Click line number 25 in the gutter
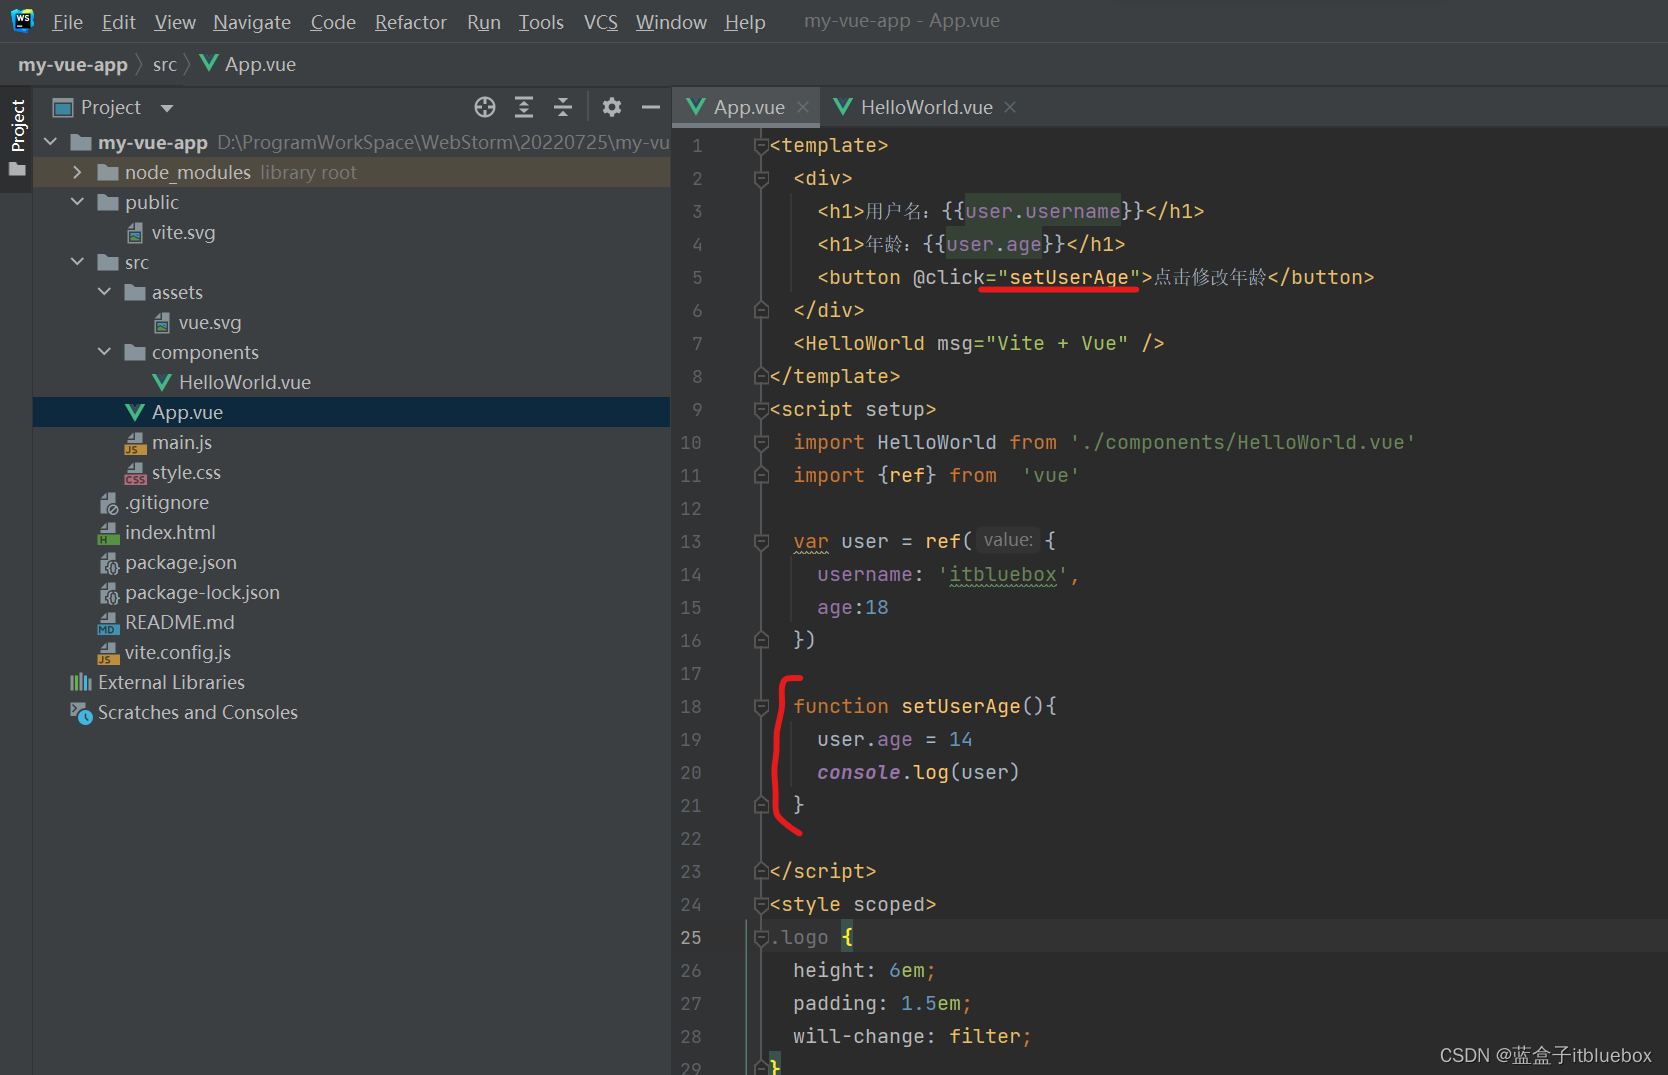1668x1075 pixels. [691, 937]
